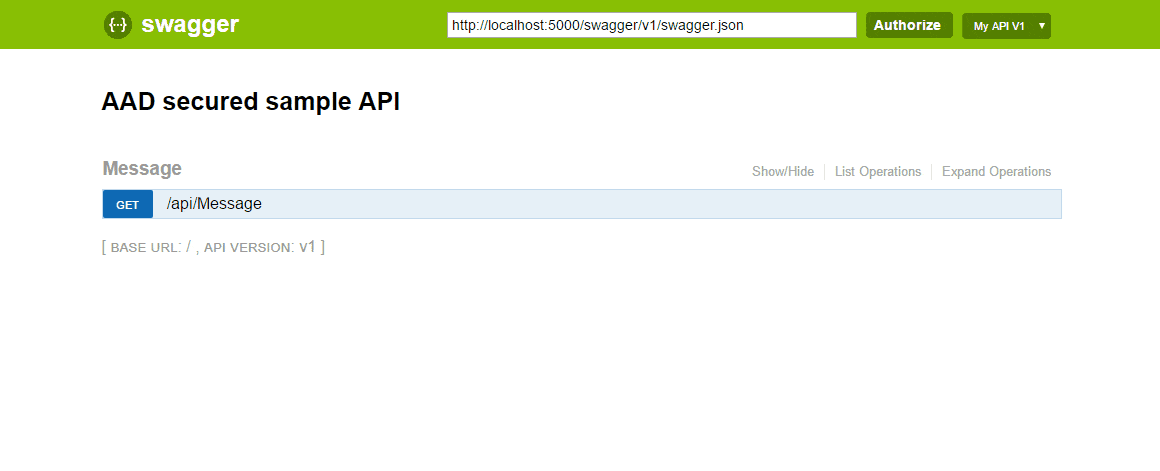Toggle the Message section heading
1160x471 pixels.
click(x=142, y=169)
